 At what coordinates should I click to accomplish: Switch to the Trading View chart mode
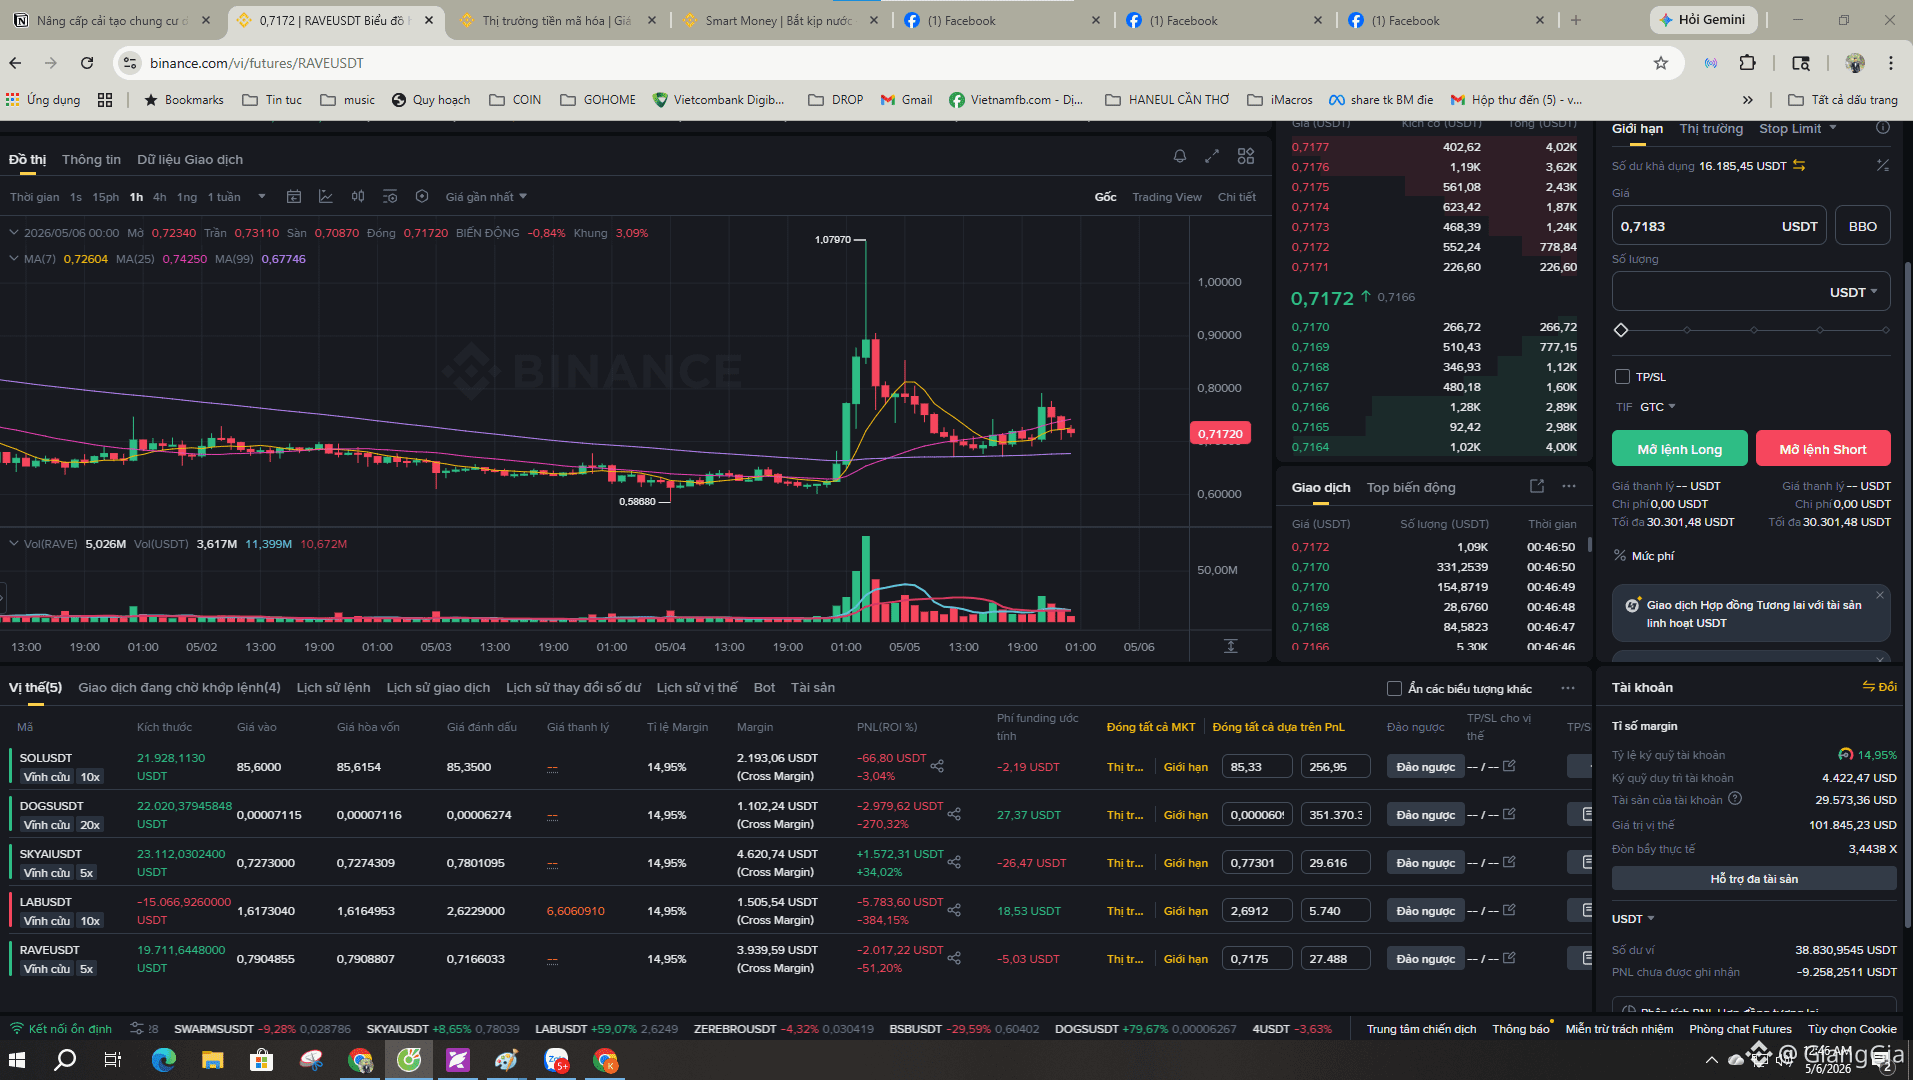point(1167,197)
